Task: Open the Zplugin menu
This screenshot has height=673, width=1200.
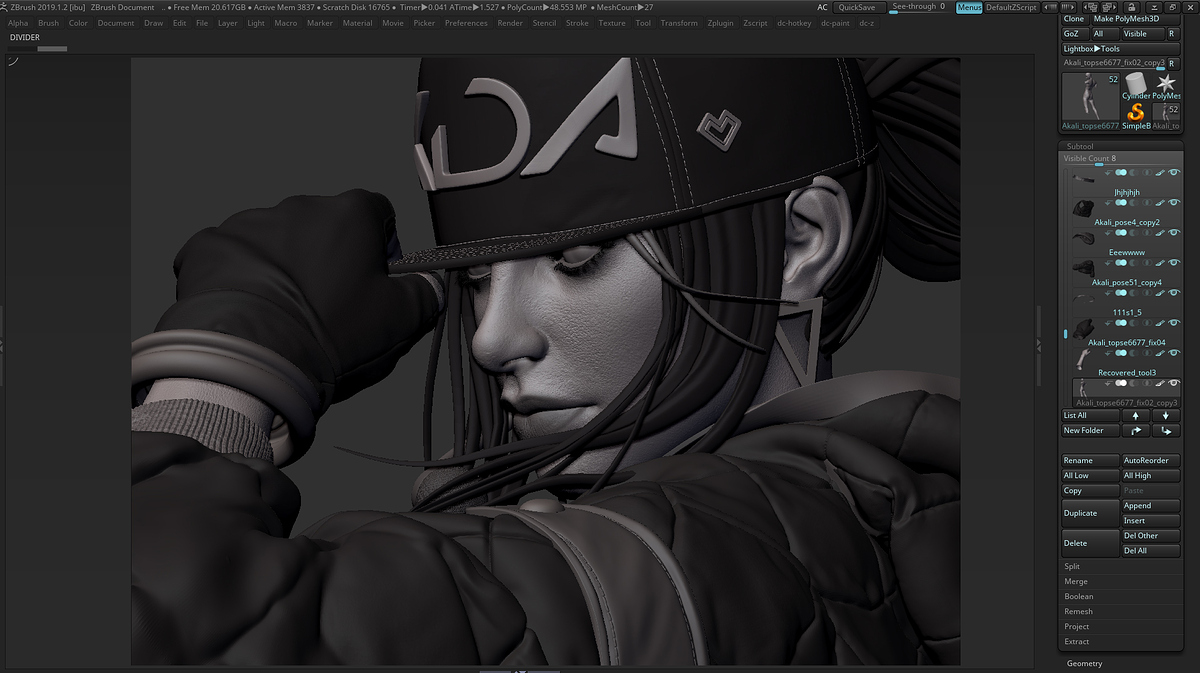Action: point(720,23)
